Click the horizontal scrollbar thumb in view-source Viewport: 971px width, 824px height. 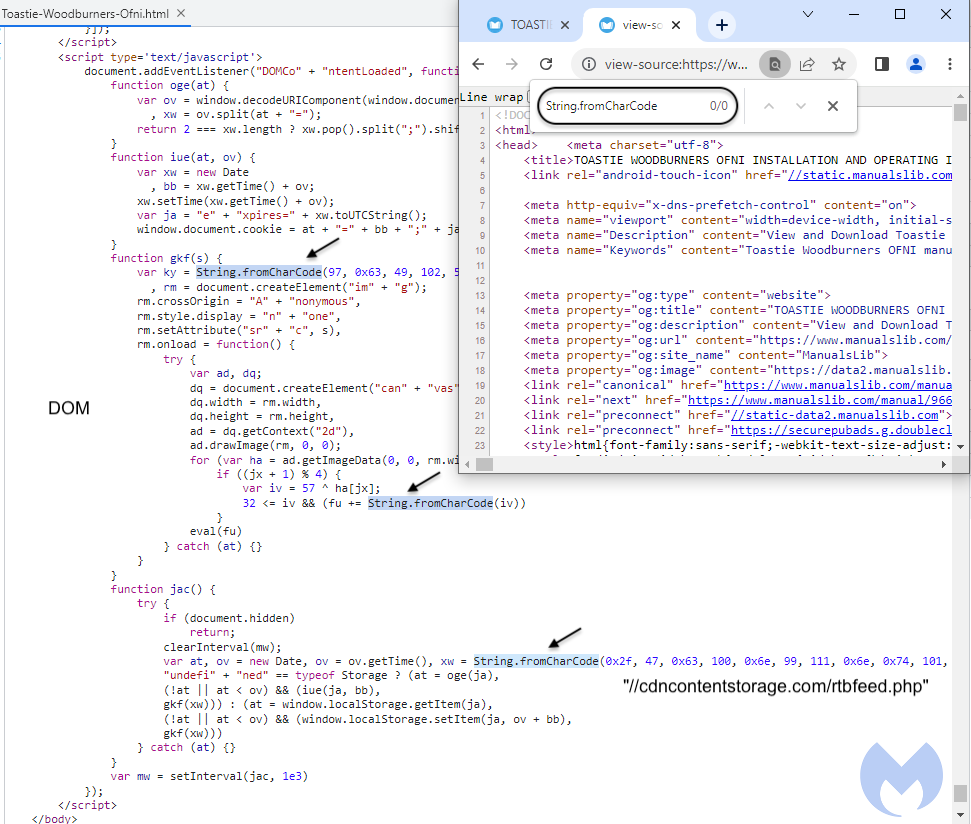click(x=484, y=464)
